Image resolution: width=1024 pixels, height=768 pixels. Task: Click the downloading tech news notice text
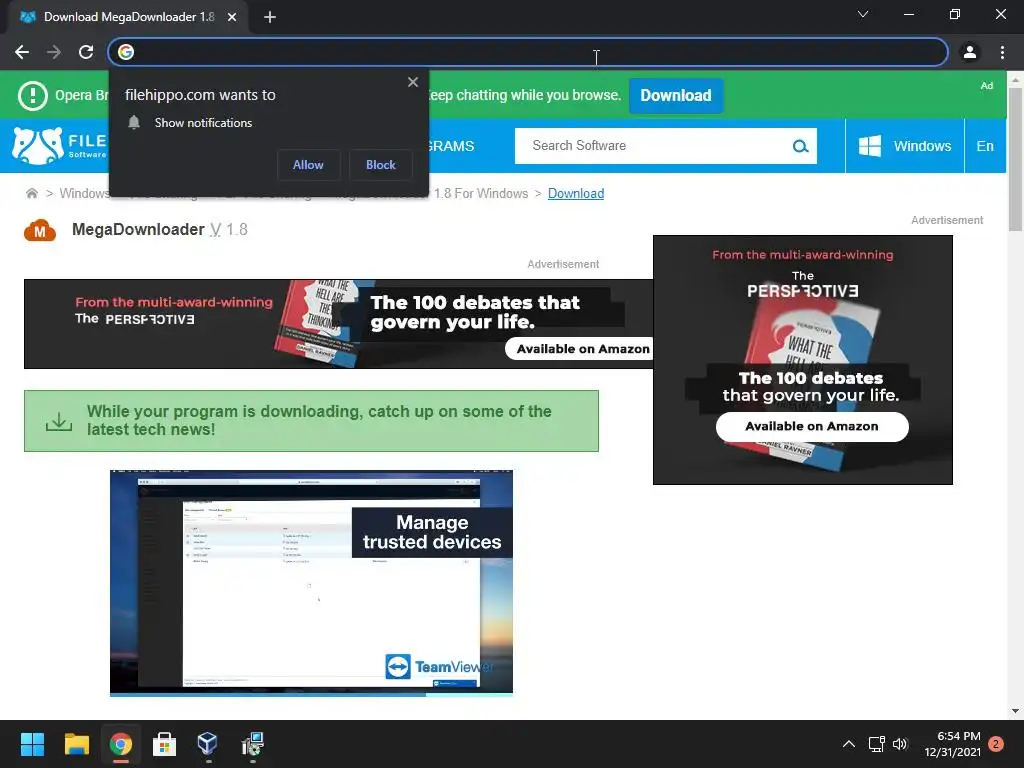319,421
